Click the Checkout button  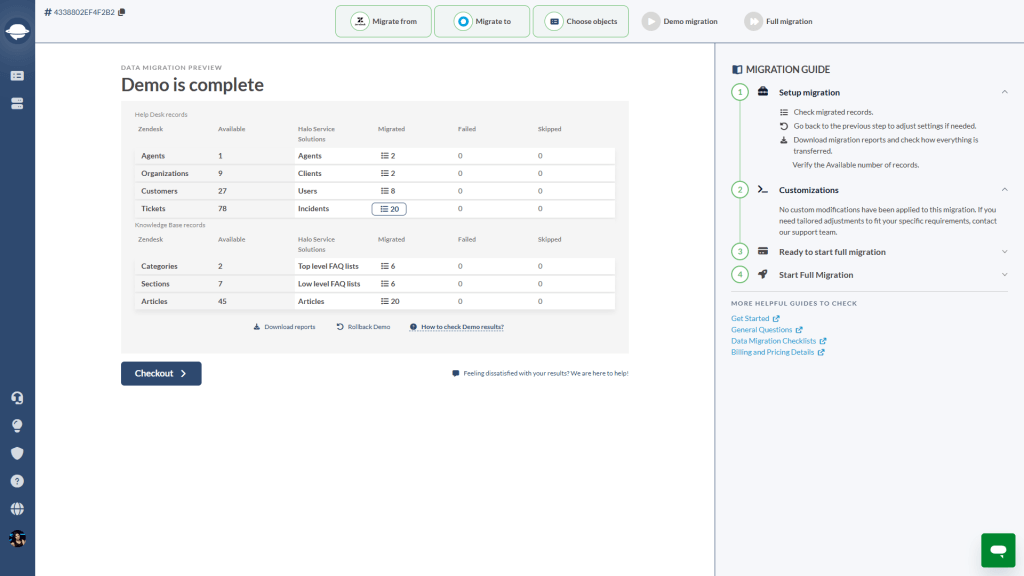(161, 374)
